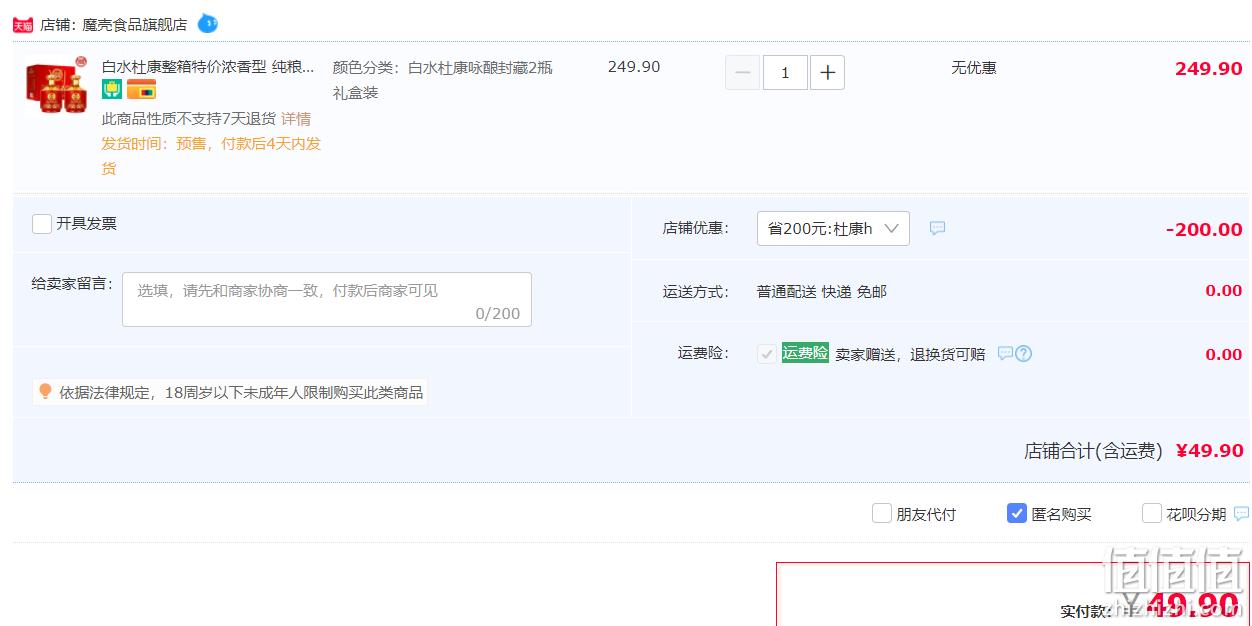Screen dimensions: 1252x626
Task: Focus the seller message text box
Action: coord(327,299)
